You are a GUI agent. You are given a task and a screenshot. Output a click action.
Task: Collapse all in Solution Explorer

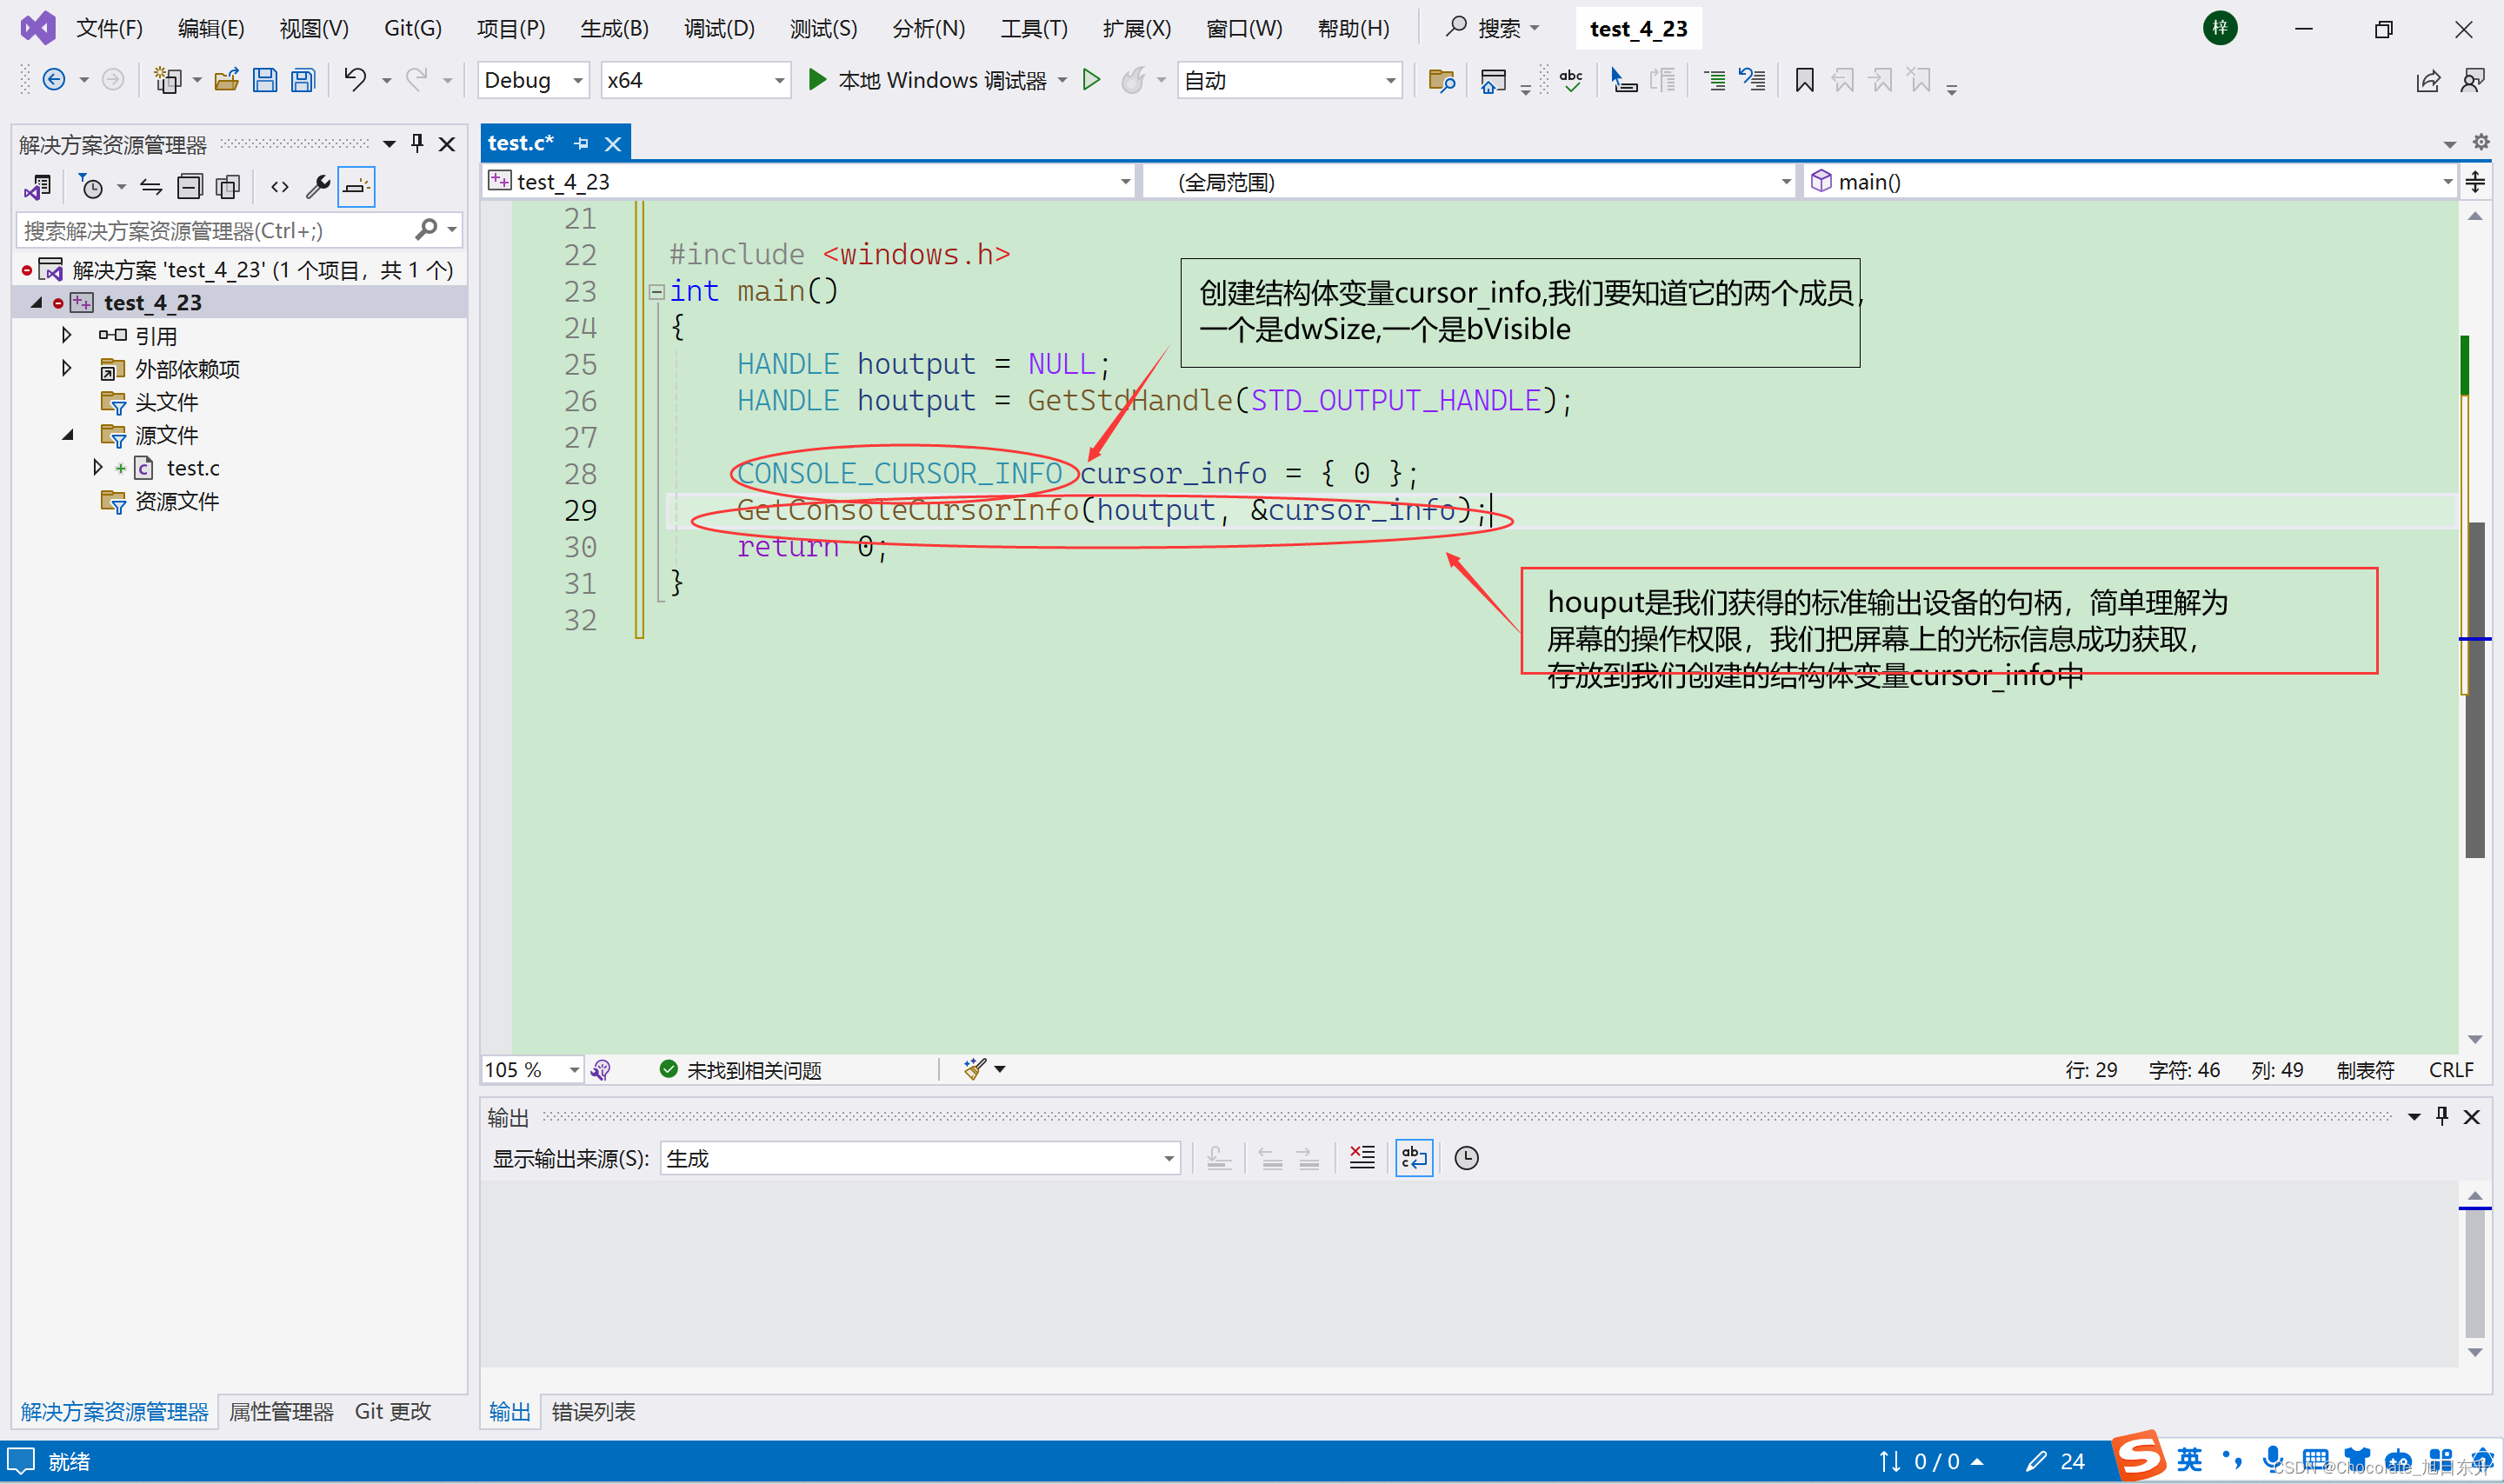189,187
